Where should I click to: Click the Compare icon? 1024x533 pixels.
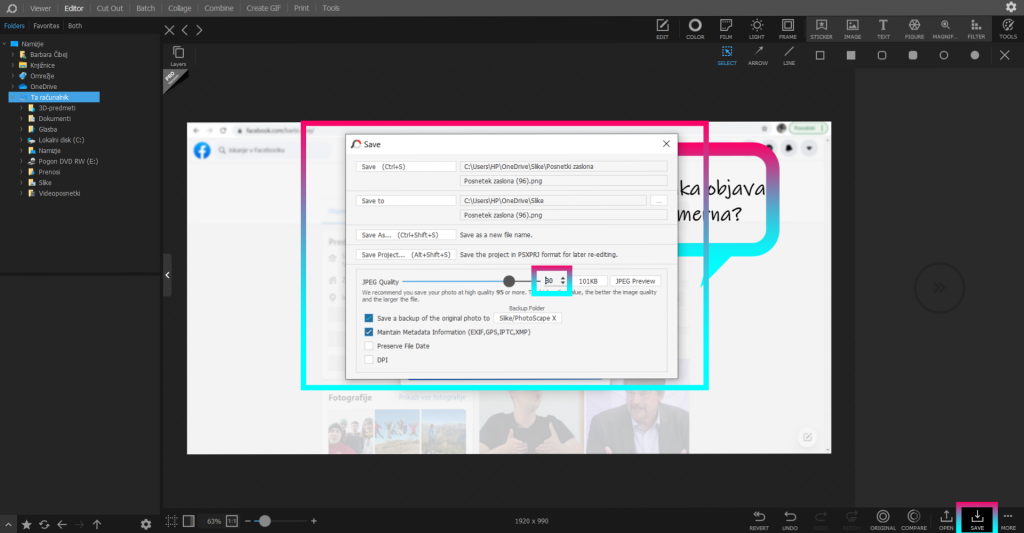pos(914,520)
